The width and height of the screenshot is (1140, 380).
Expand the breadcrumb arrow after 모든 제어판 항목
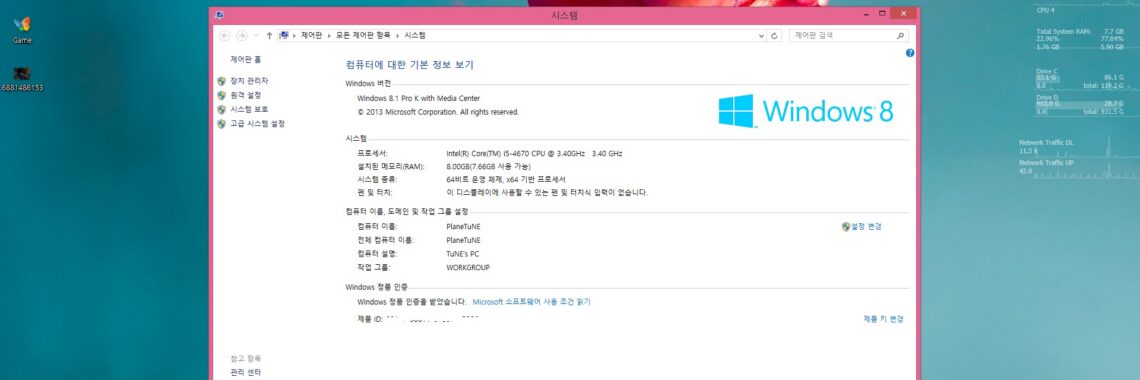point(397,36)
